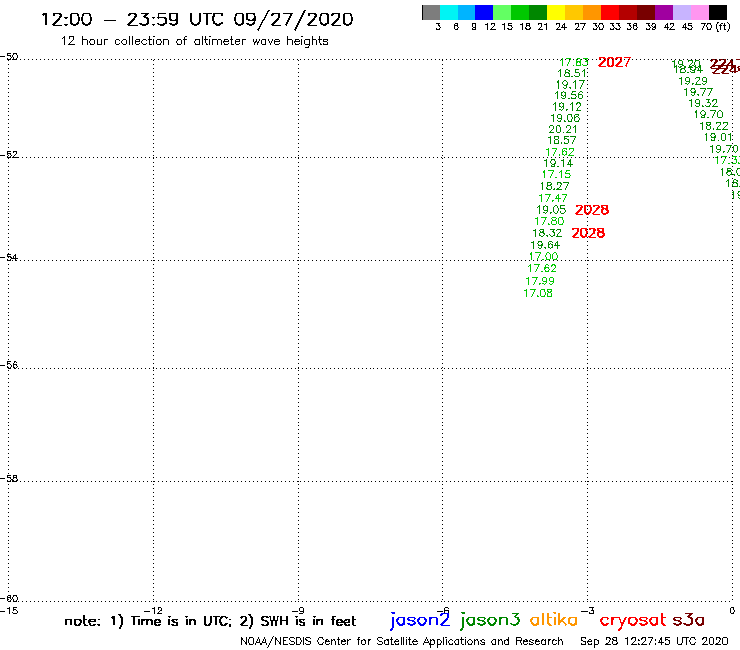Click the -12 longitude axis label
740x650 pixels.
[x=153, y=611]
